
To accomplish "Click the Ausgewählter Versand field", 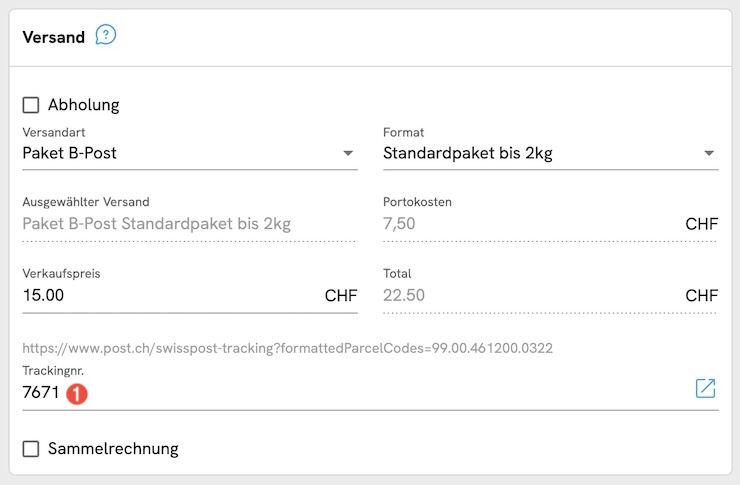I will [x=156, y=224].
